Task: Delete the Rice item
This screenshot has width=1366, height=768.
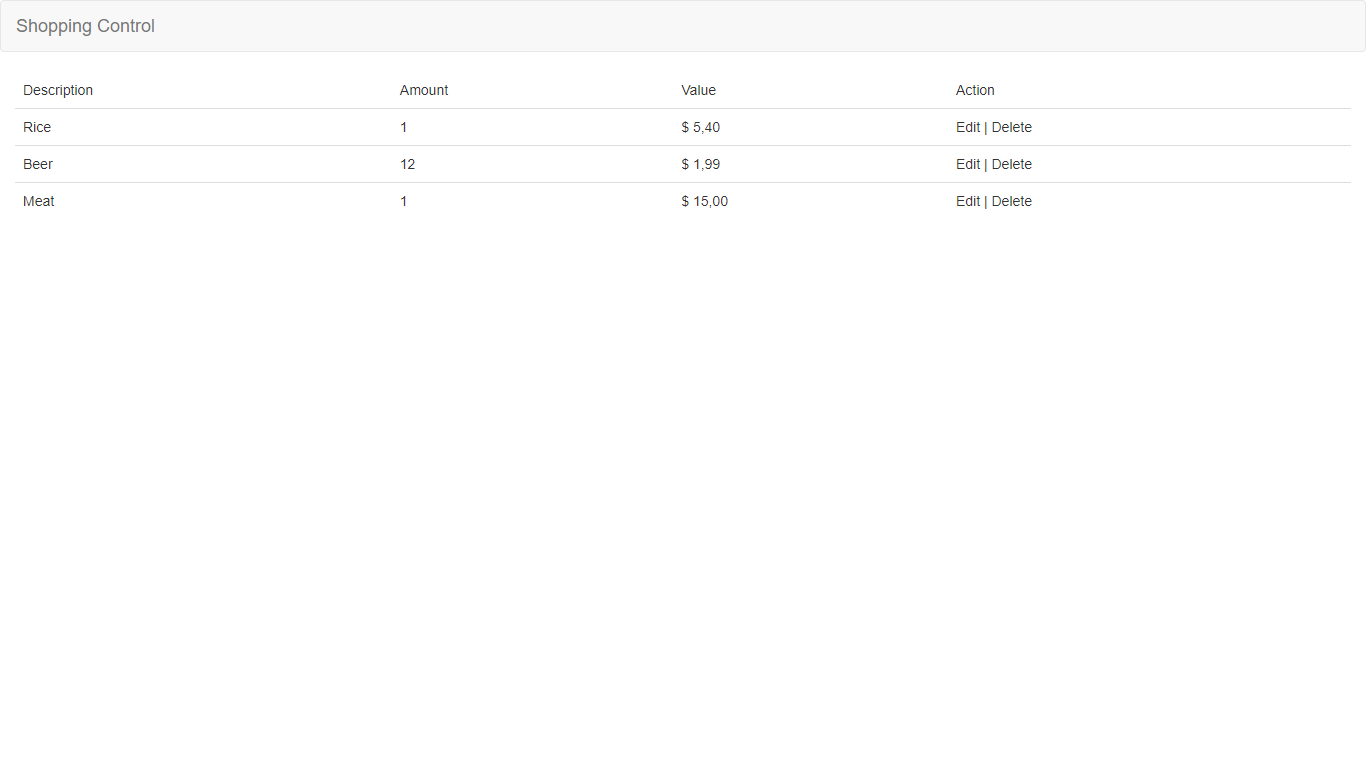Action: (1012, 127)
